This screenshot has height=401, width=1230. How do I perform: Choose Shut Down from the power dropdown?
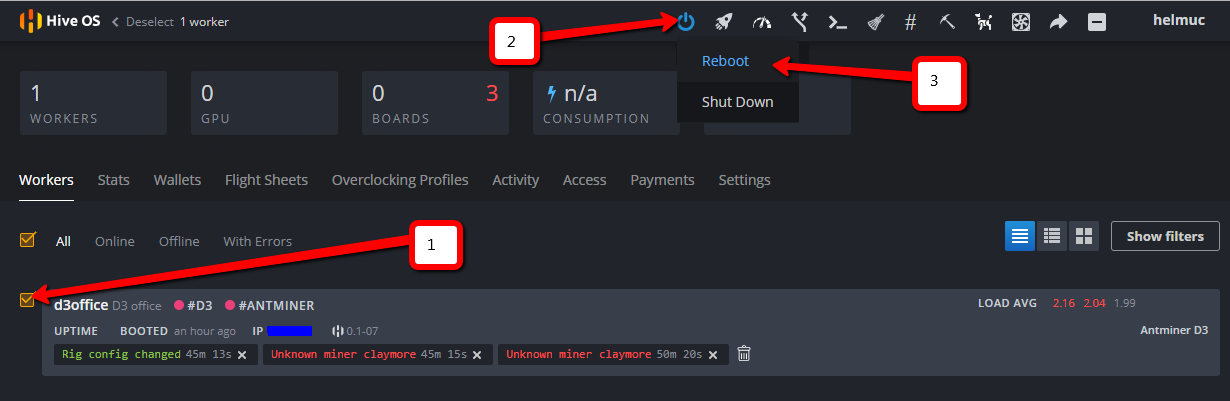click(737, 102)
